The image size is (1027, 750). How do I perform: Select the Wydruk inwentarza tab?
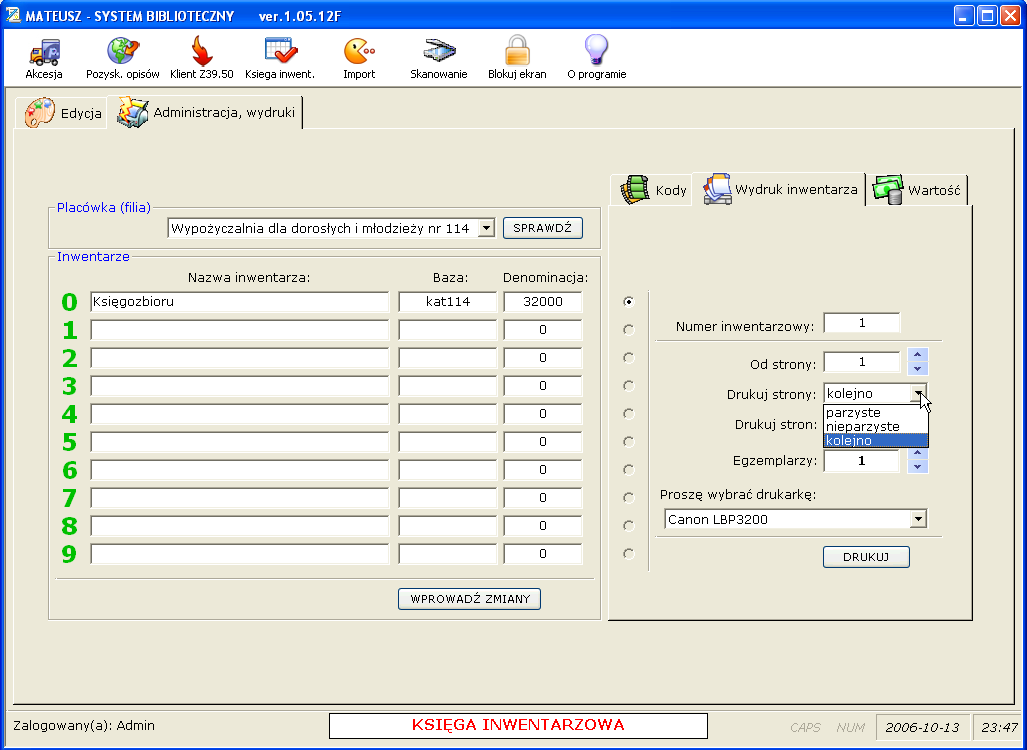779,189
